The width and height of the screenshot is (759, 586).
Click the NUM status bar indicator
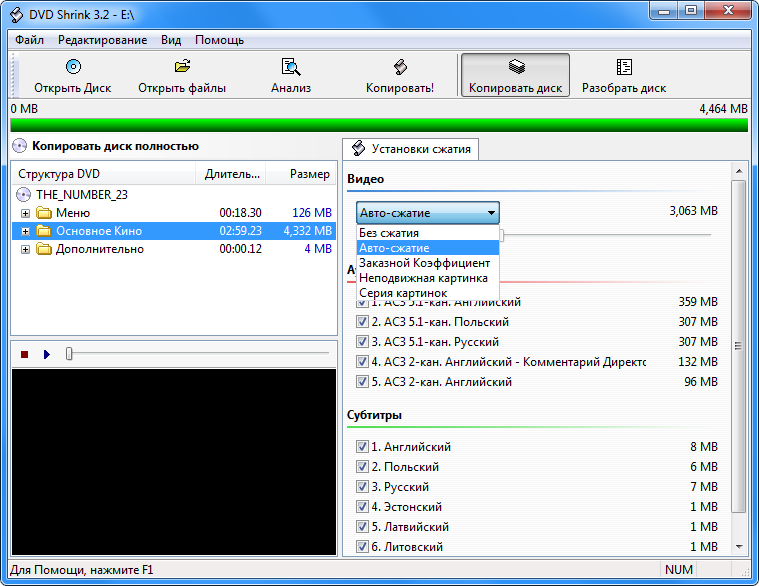tap(679, 570)
